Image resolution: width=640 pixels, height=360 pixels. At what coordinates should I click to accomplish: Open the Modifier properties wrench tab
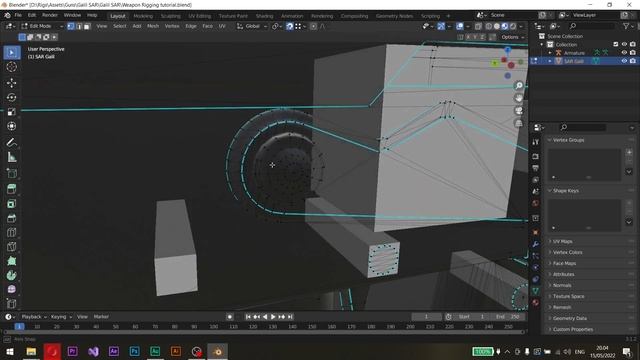pos(536,244)
